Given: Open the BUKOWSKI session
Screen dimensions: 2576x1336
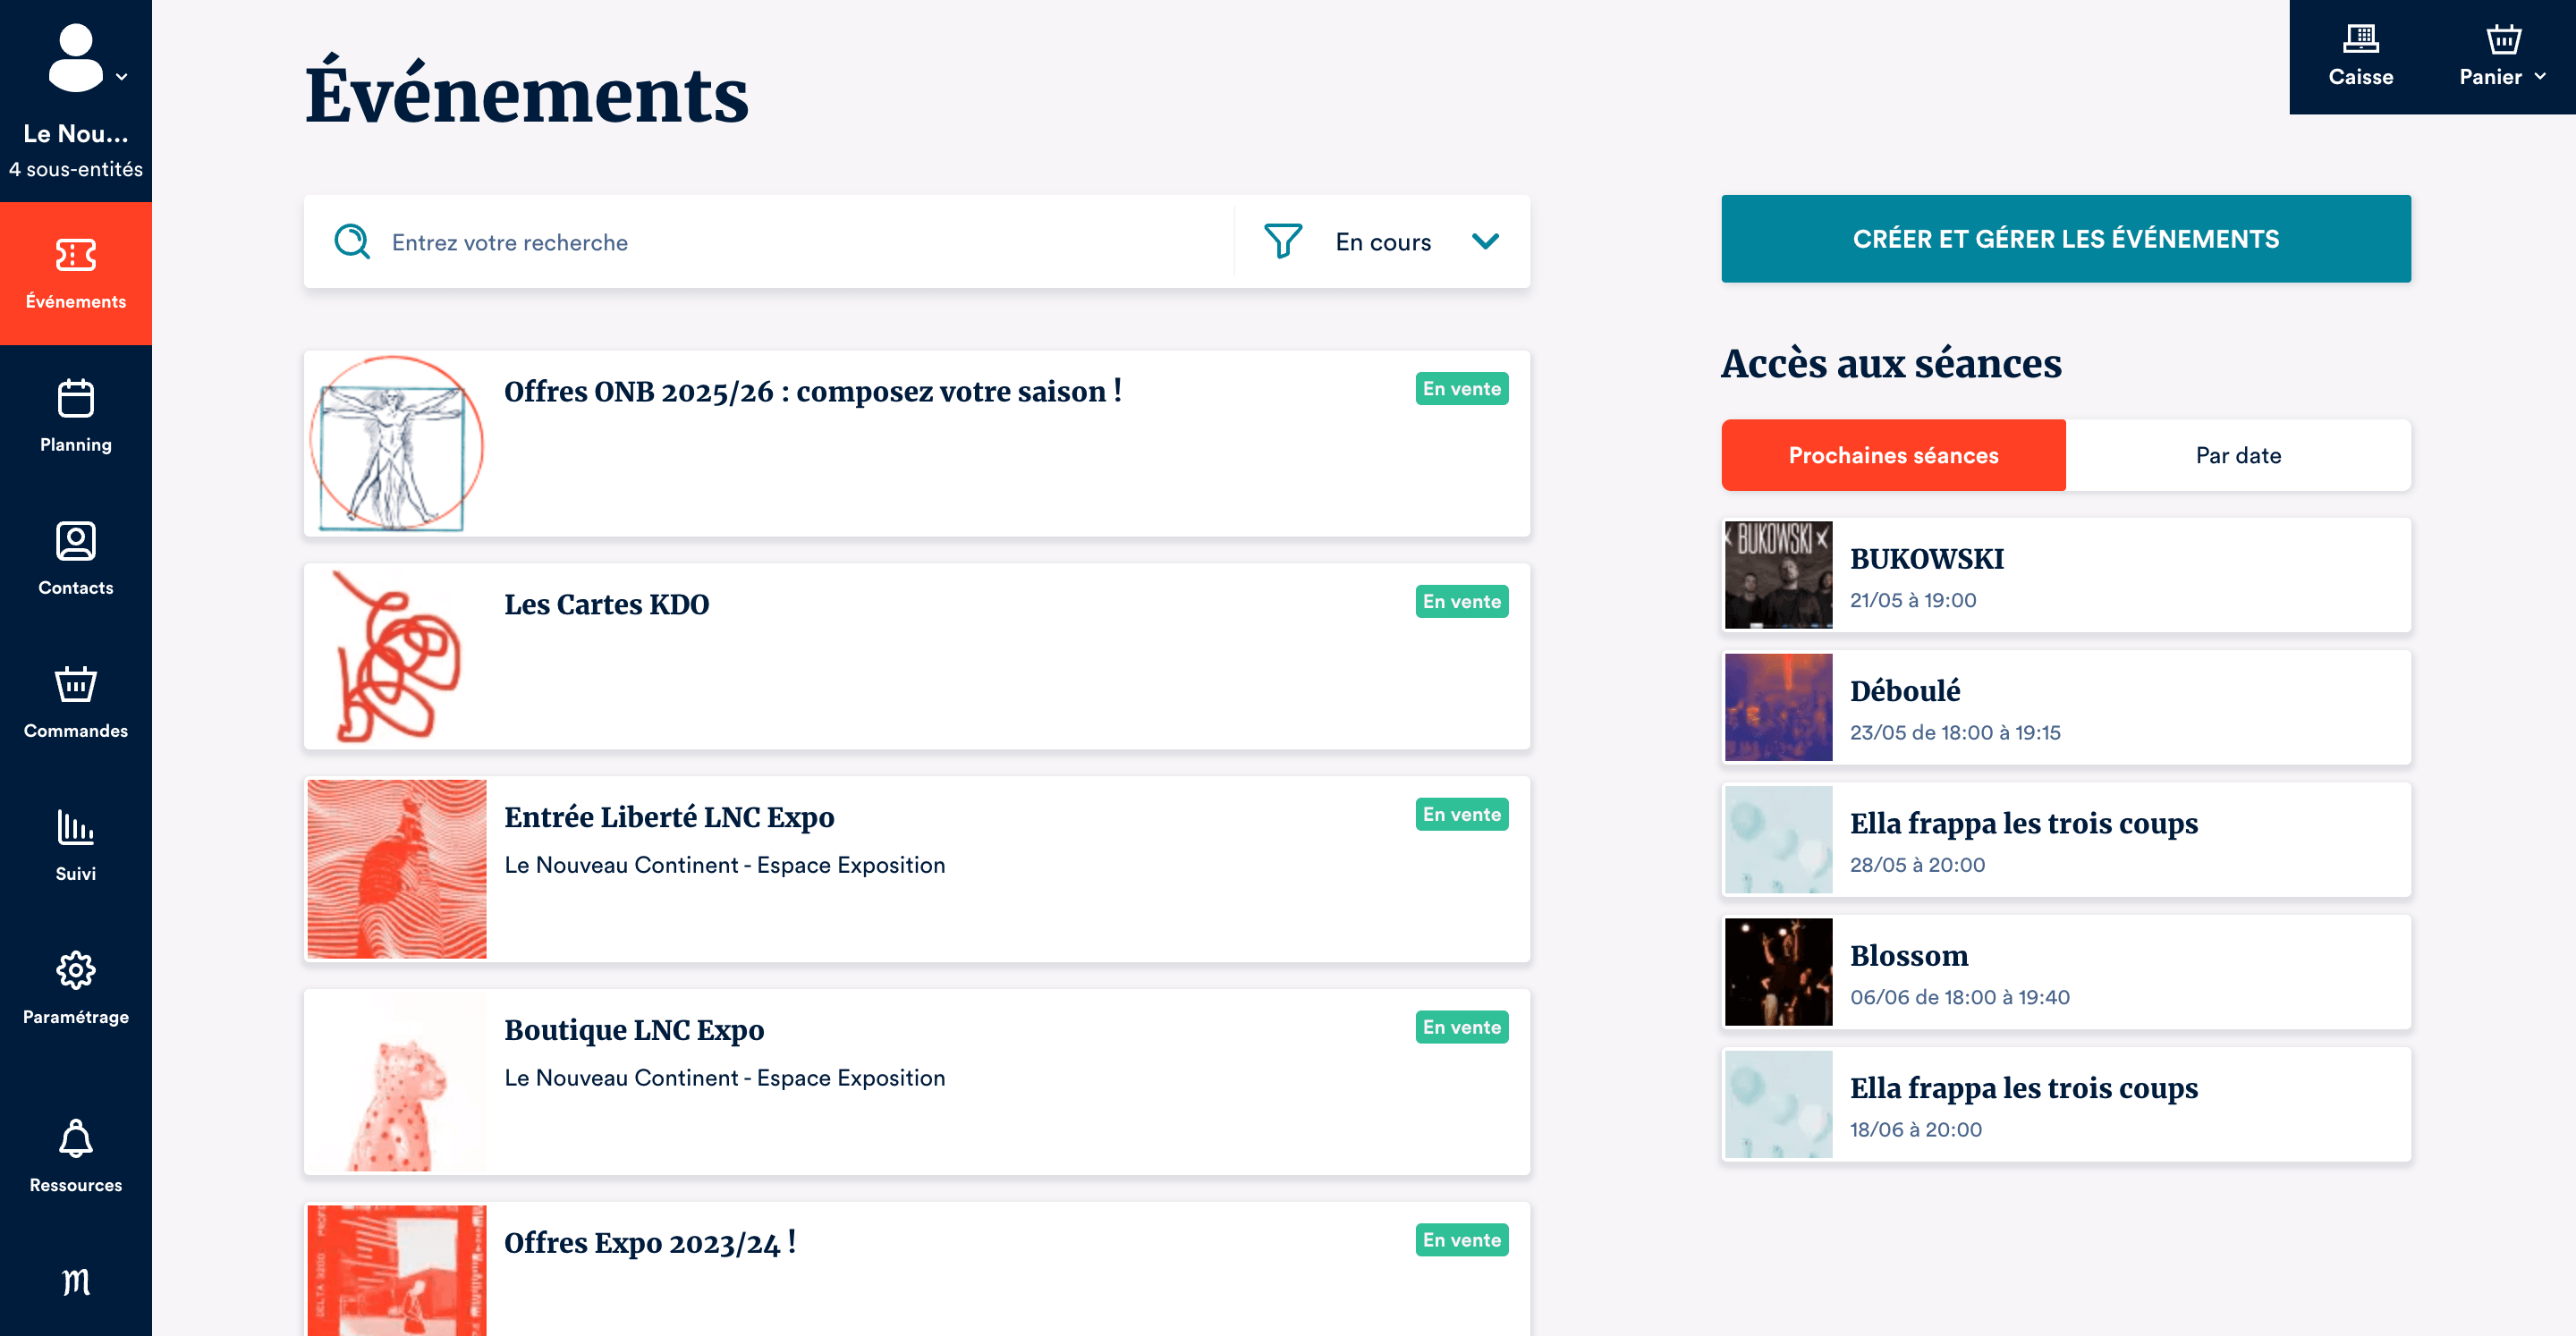Looking at the screenshot, I should point(2066,575).
